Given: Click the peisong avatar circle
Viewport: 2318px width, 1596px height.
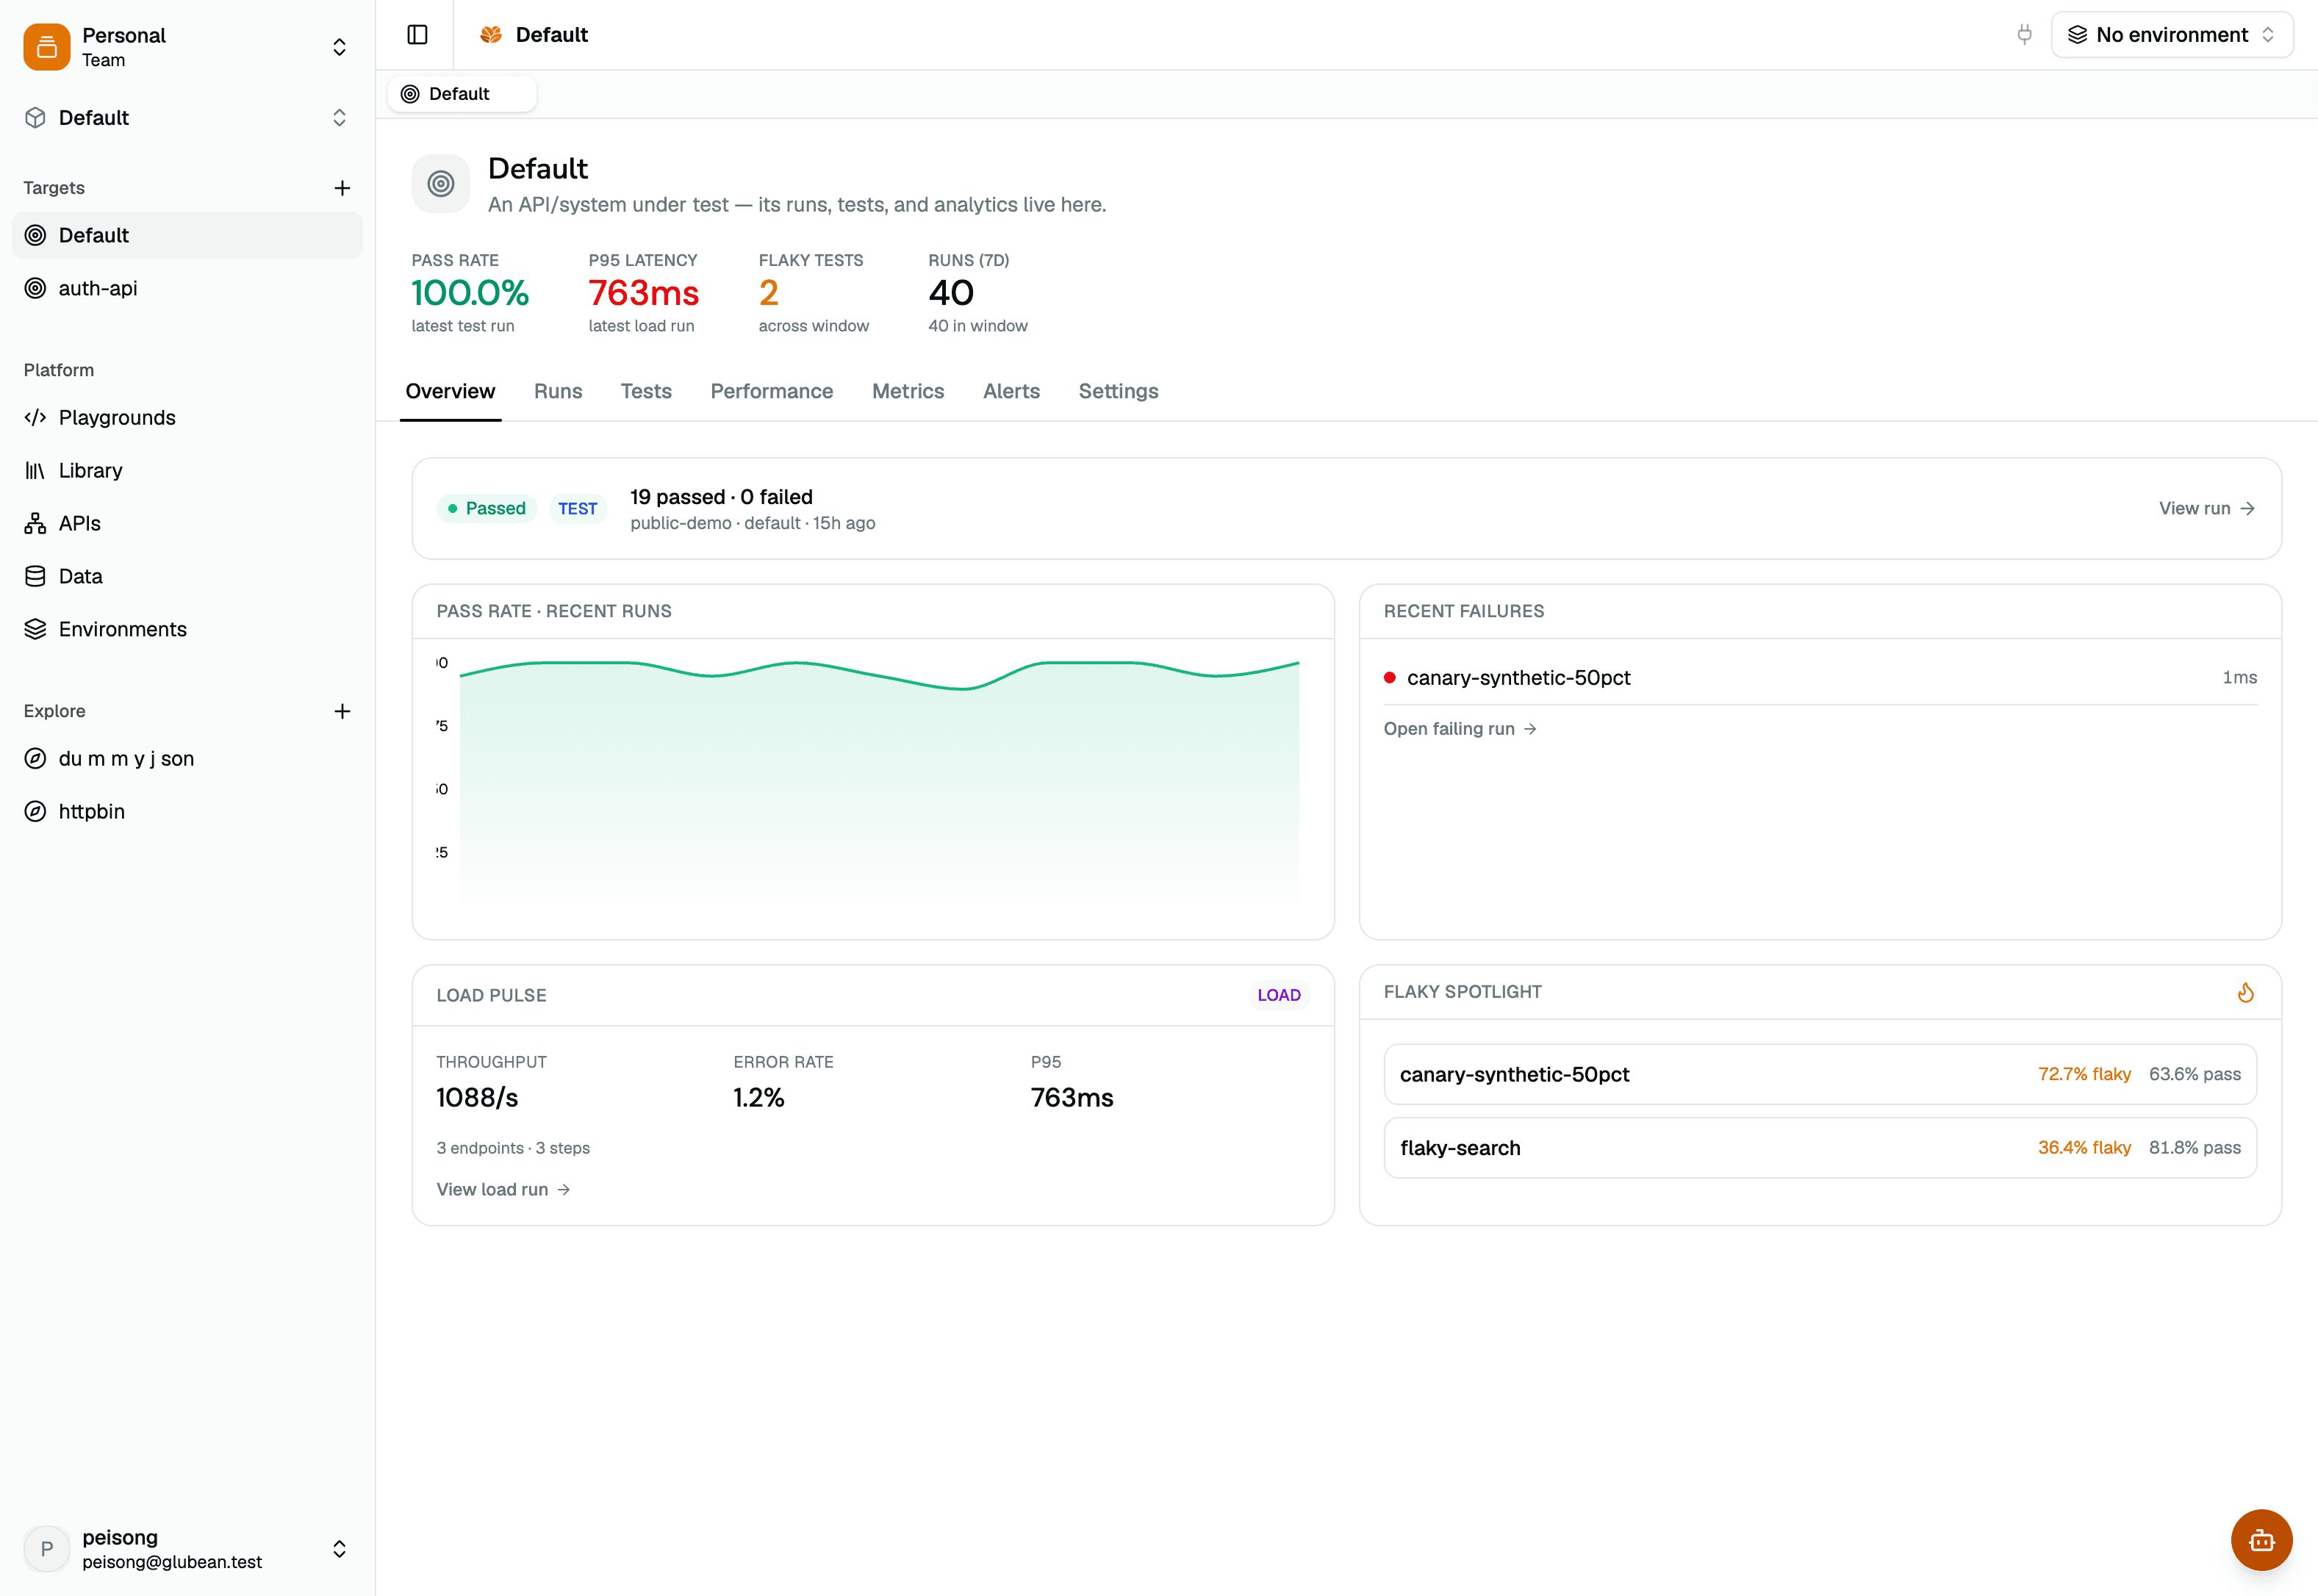Looking at the screenshot, I should (x=47, y=1549).
